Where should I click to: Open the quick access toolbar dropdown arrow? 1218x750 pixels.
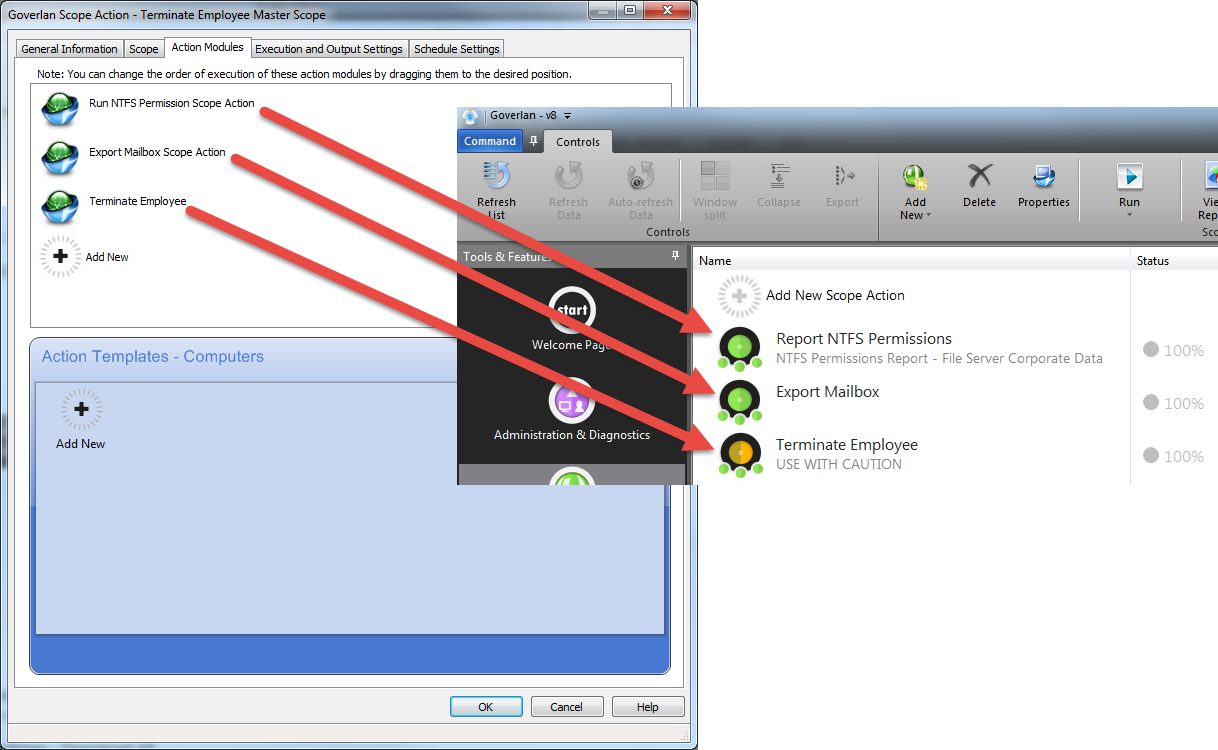click(x=568, y=116)
